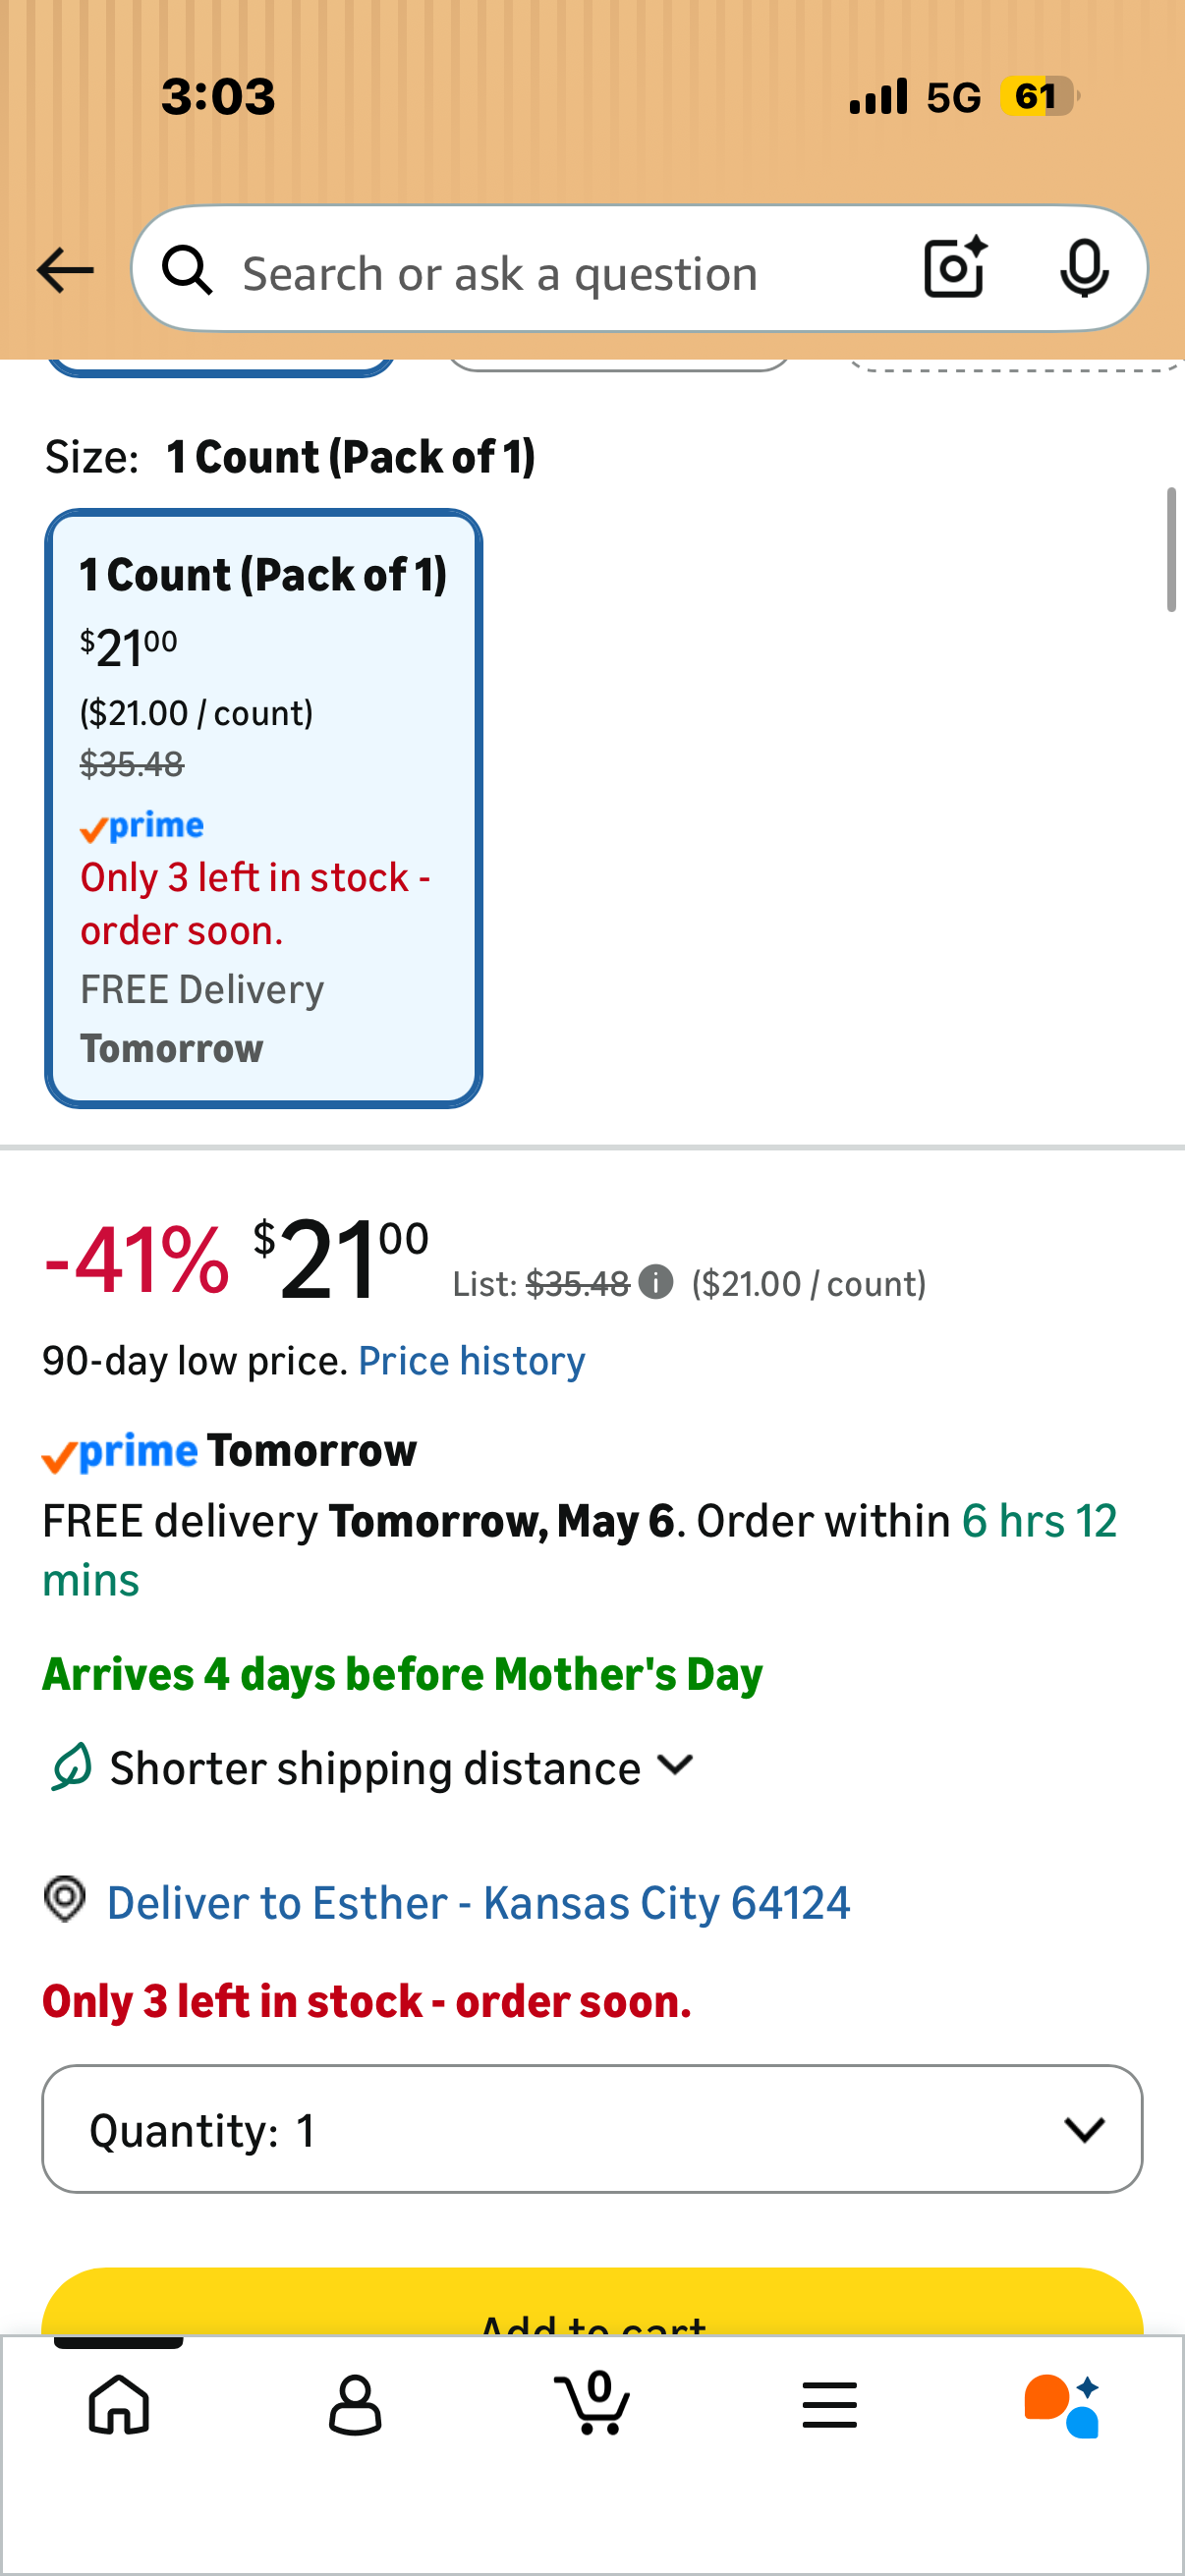
Task: Click the List price info icon
Action: [656, 1281]
